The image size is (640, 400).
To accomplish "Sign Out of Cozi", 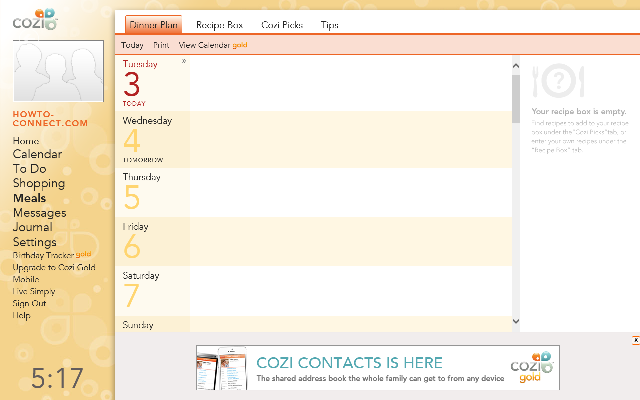I will (x=29, y=303).
